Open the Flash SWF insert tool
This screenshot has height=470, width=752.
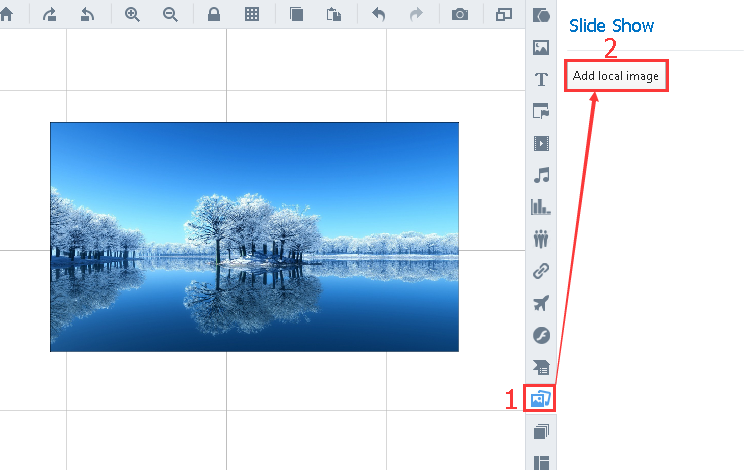(x=541, y=335)
